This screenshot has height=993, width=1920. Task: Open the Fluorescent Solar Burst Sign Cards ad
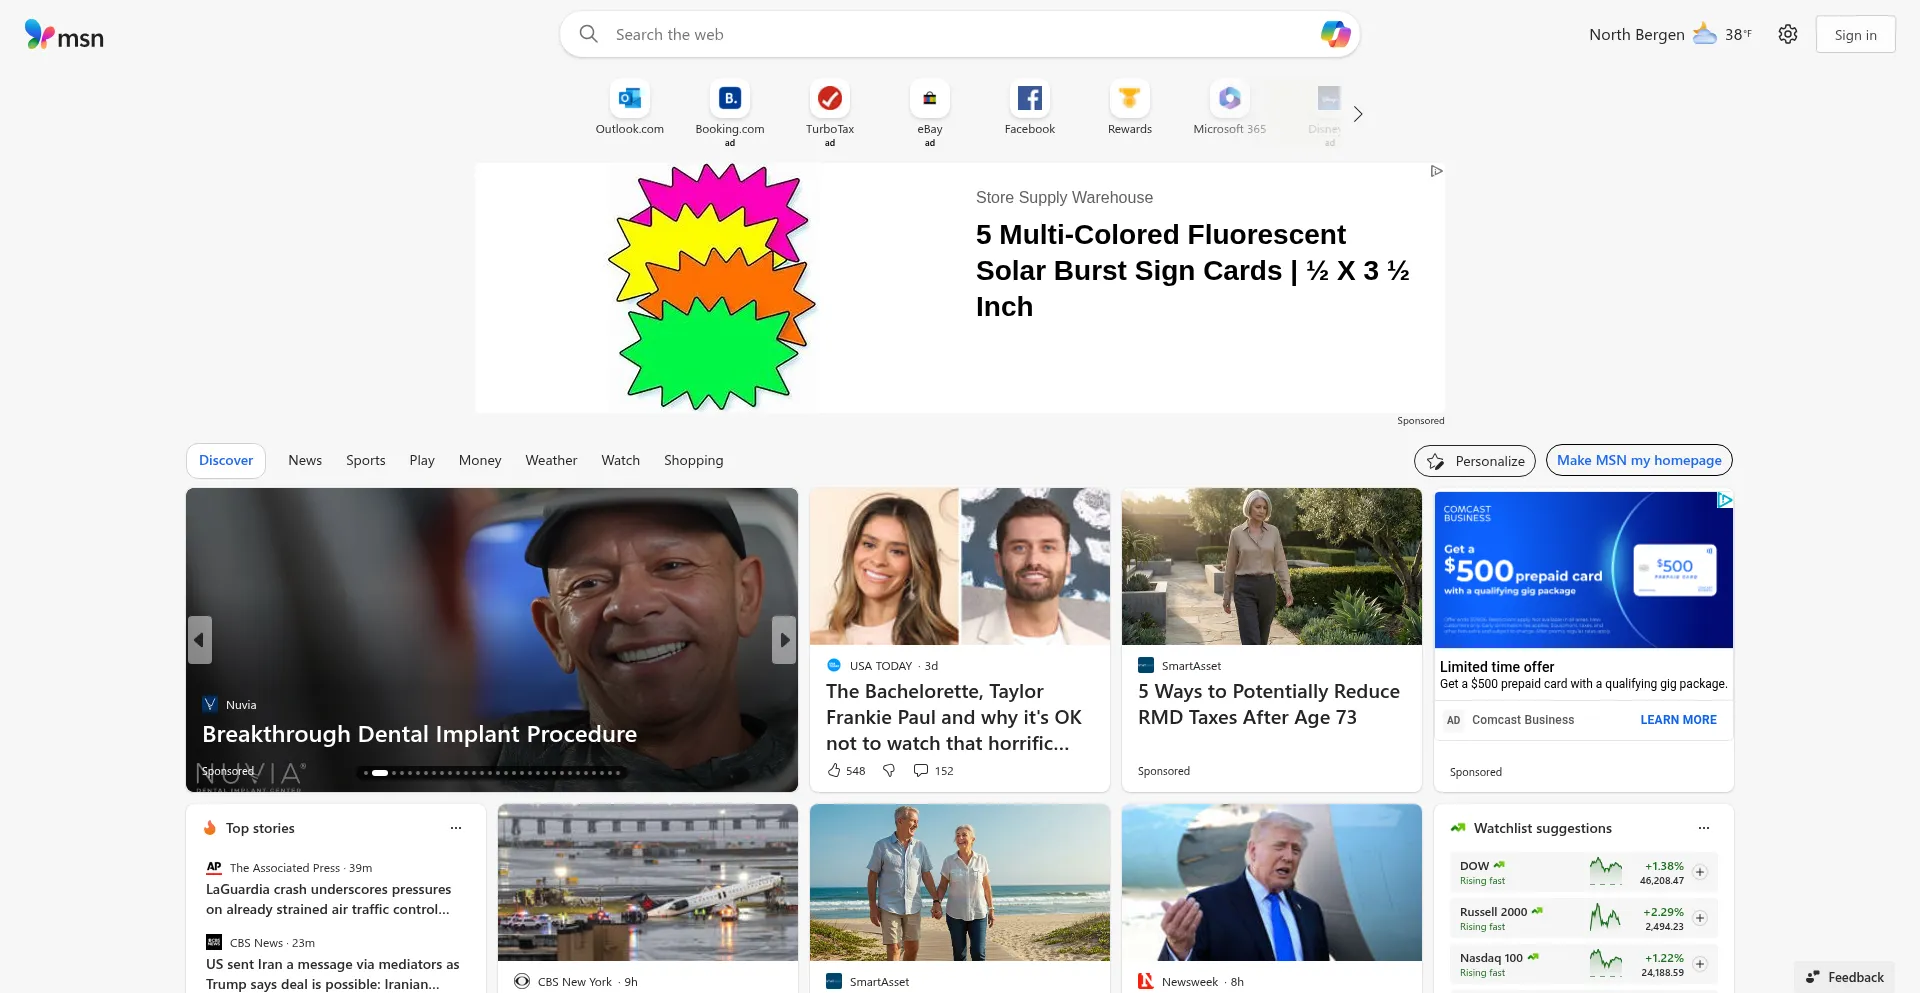tap(1192, 270)
